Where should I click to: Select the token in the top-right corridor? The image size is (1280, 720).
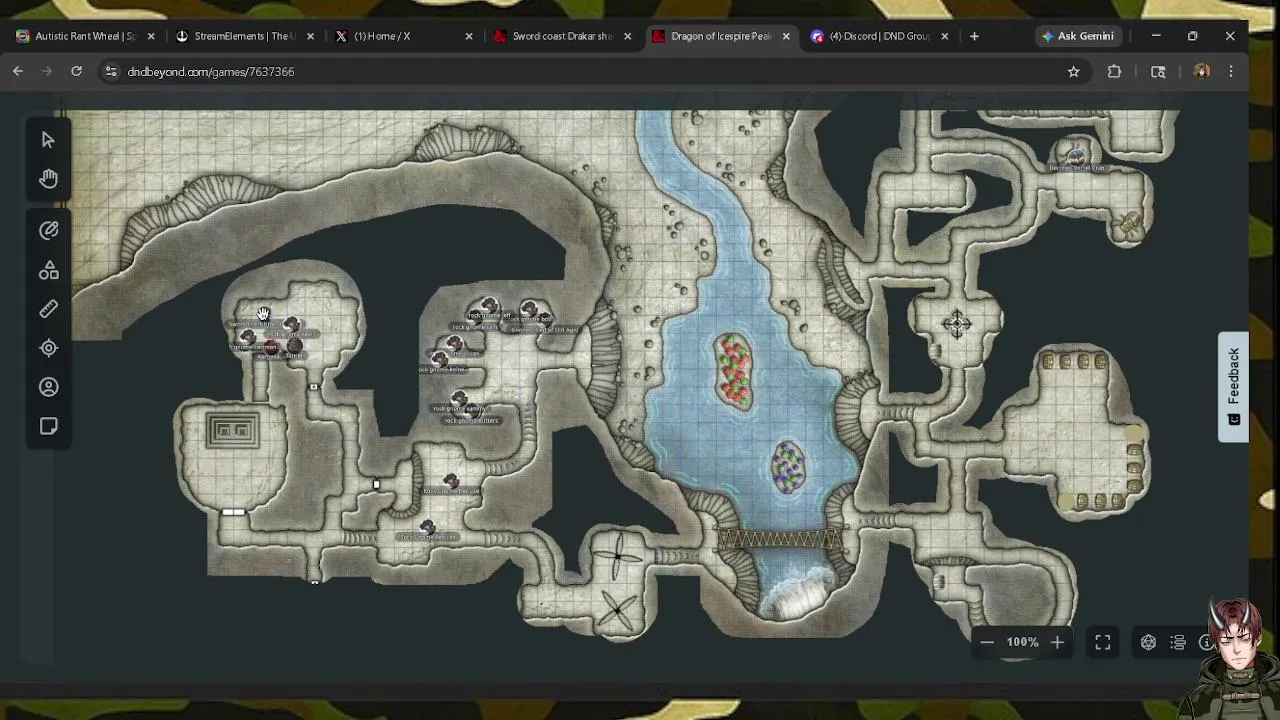coord(1076,156)
